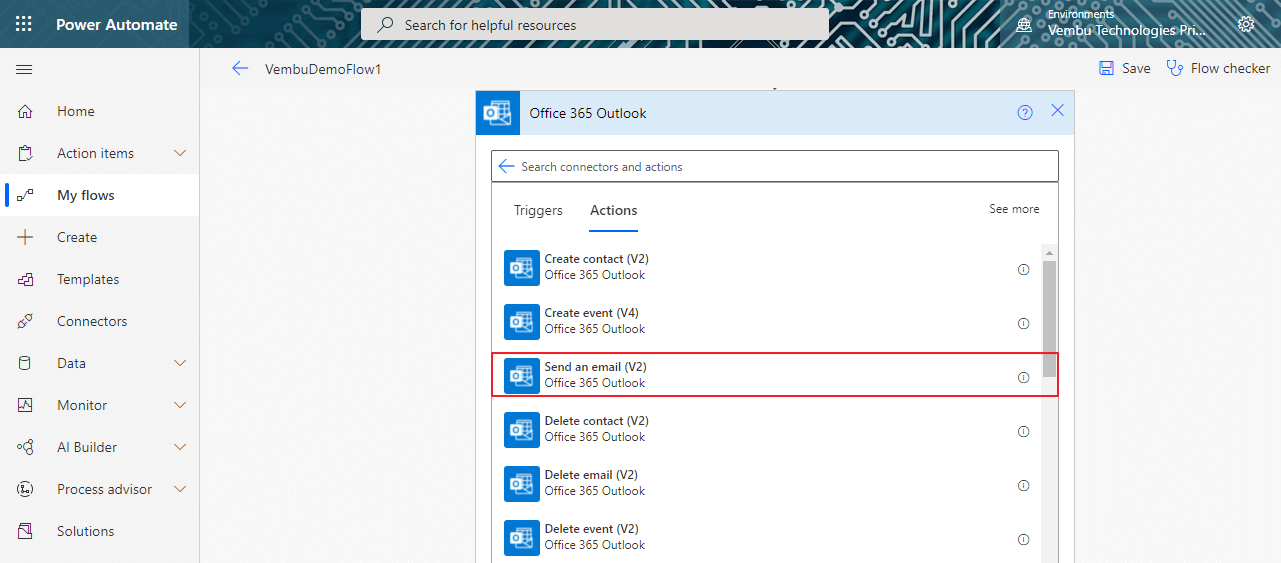Select the Actions tab
Image resolution: width=1281 pixels, height=563 pixels.
pos(613,210)
